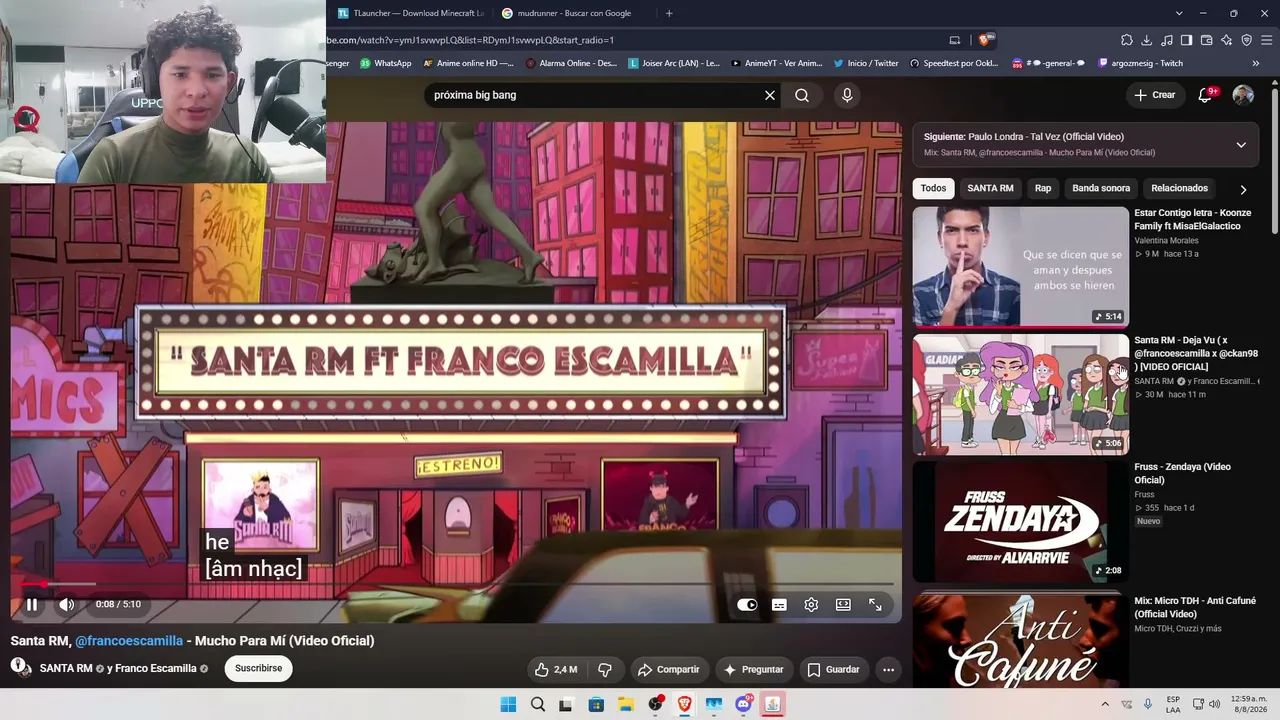Expand the mix playlist panel
Viewport: 1280px width, 720px height.
point(1241,144)
